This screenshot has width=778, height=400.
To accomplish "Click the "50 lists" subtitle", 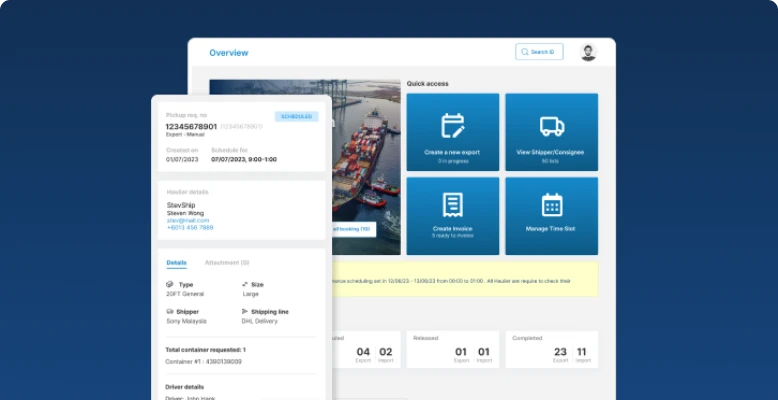I will coord(550,161).
